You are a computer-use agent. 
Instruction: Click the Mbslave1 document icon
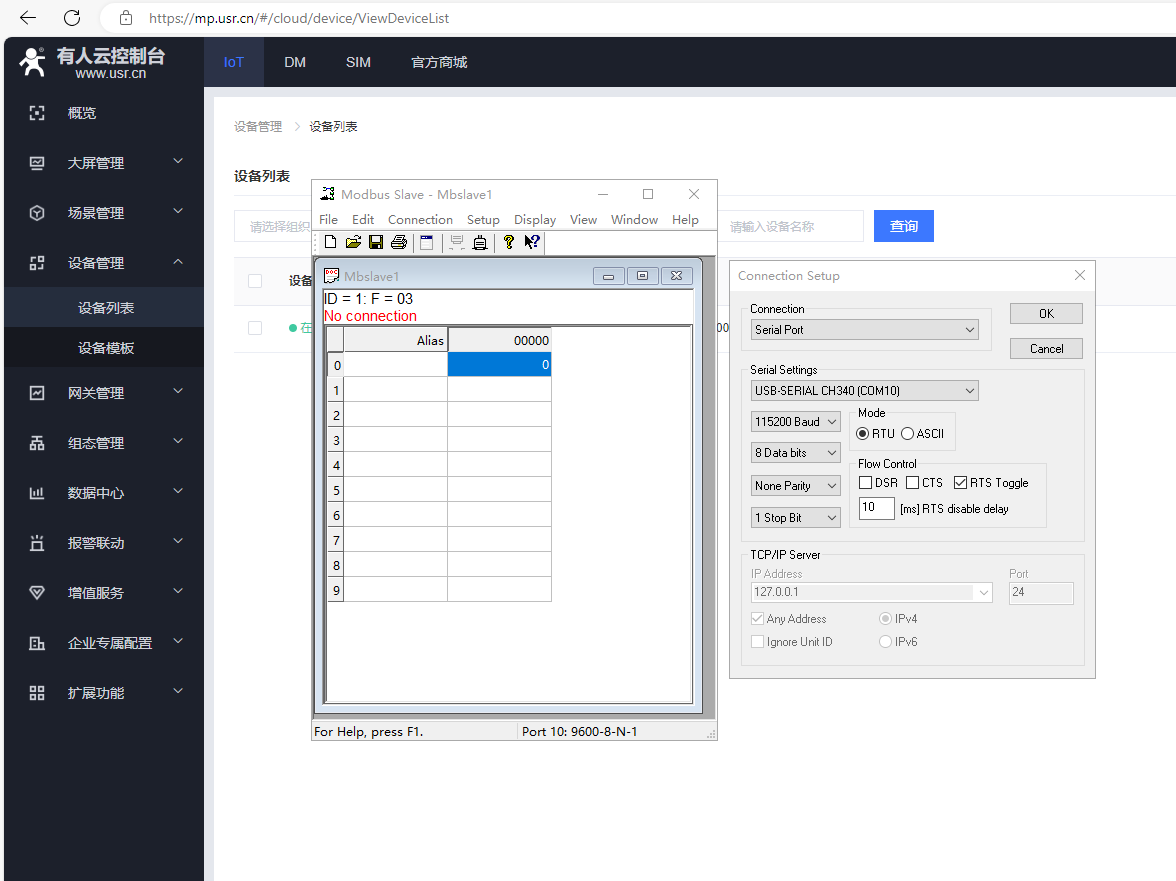click(x=332, y=276)
